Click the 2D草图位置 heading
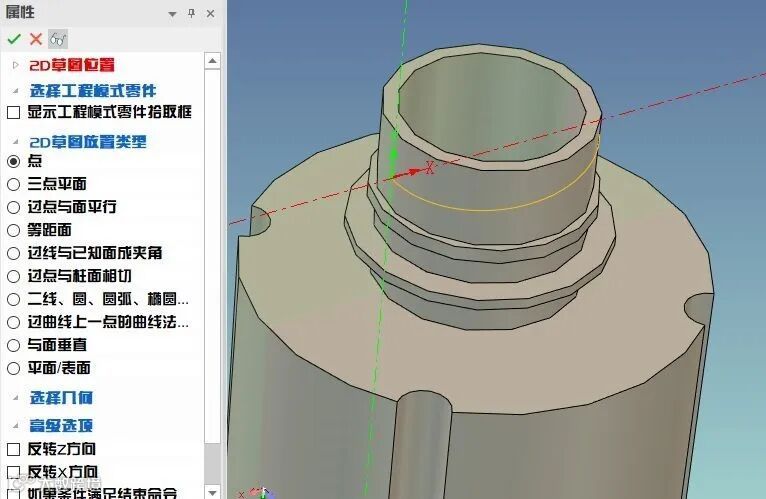The image size is (766, 499). [72, 65]
